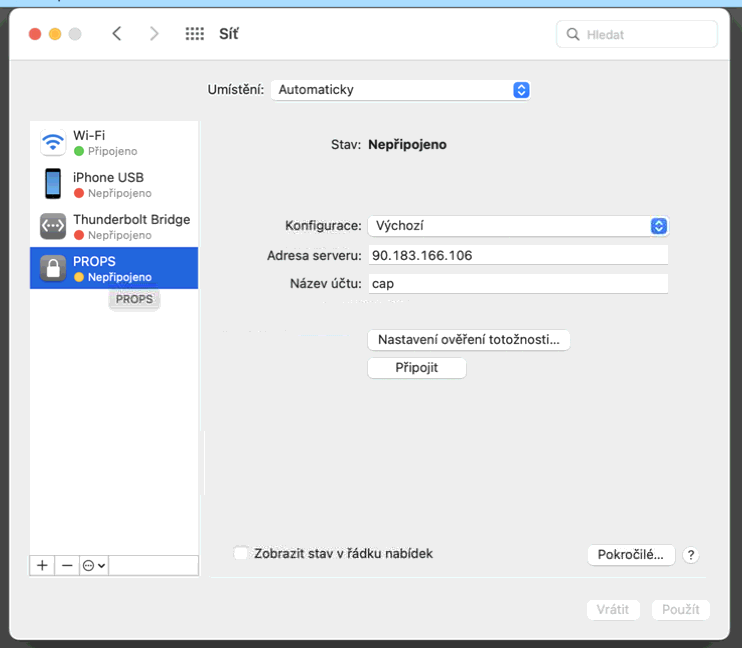Remove the selected service with minus button
The height and width of the screenshot is (648, 742).
click(67, 565)
